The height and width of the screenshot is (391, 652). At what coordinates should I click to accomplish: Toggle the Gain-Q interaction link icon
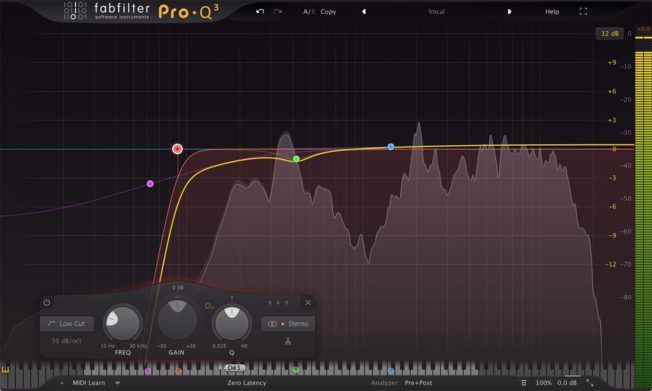click(x=209, y=306)
